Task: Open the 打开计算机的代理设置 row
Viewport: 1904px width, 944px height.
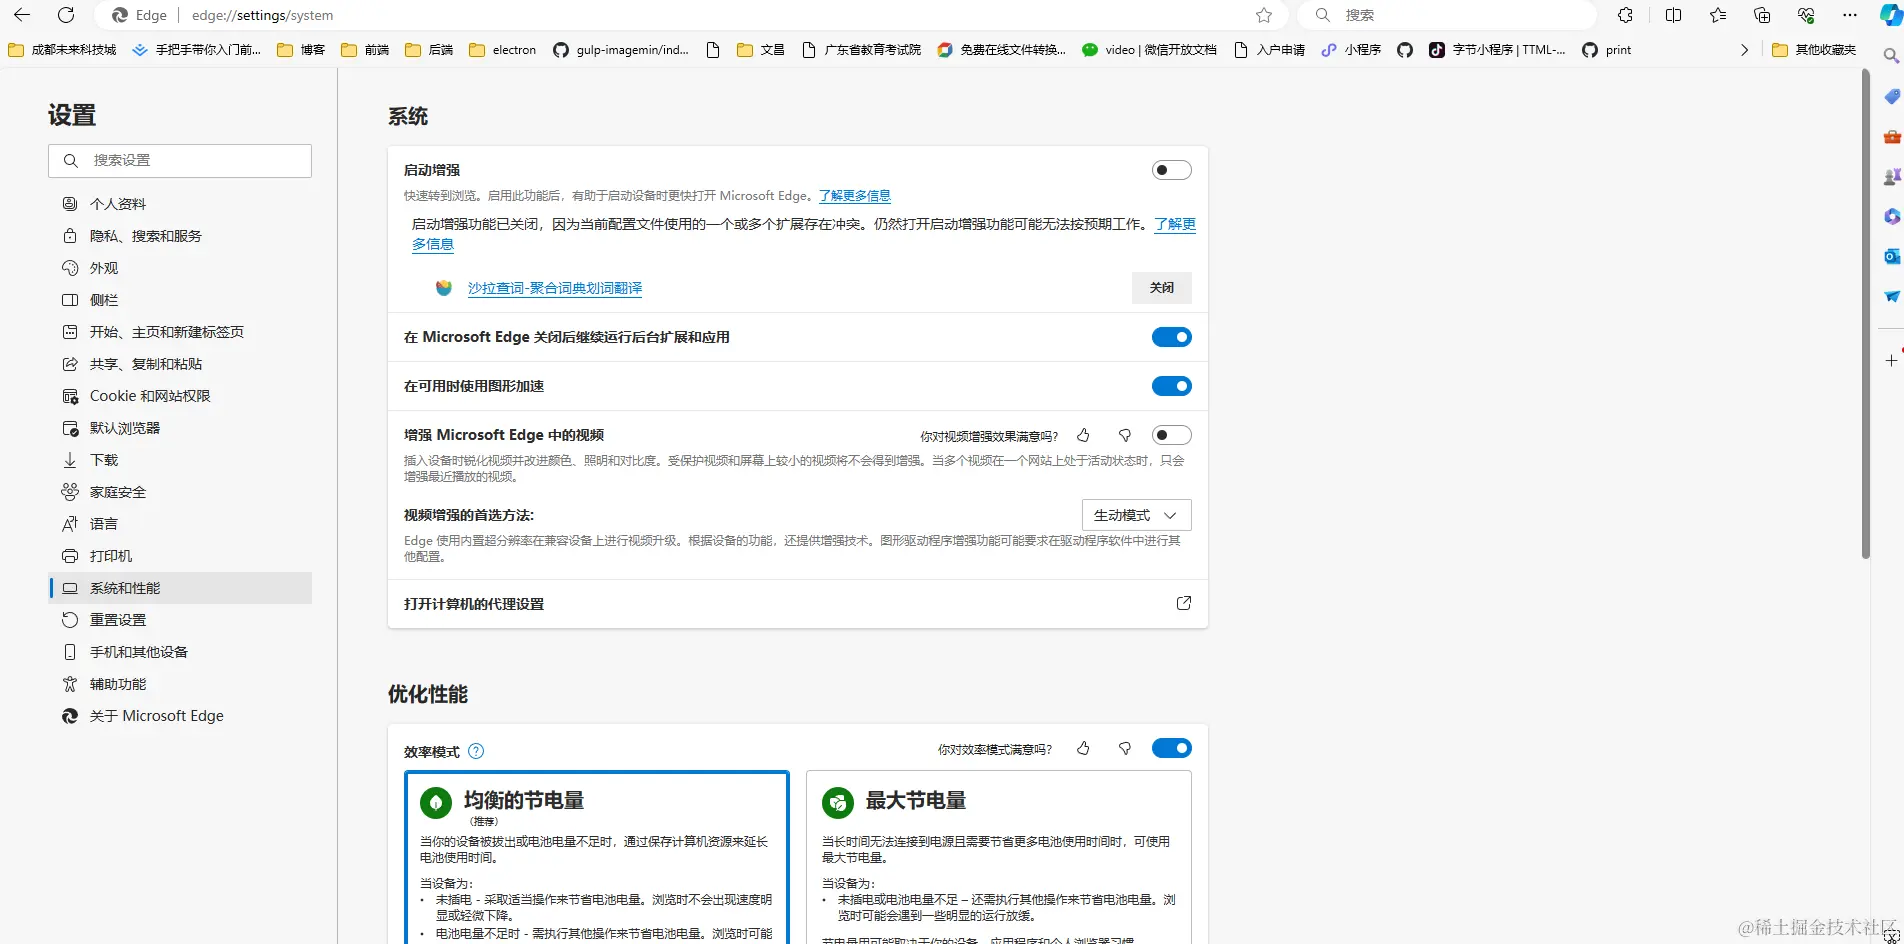Action: coord(798,604)
